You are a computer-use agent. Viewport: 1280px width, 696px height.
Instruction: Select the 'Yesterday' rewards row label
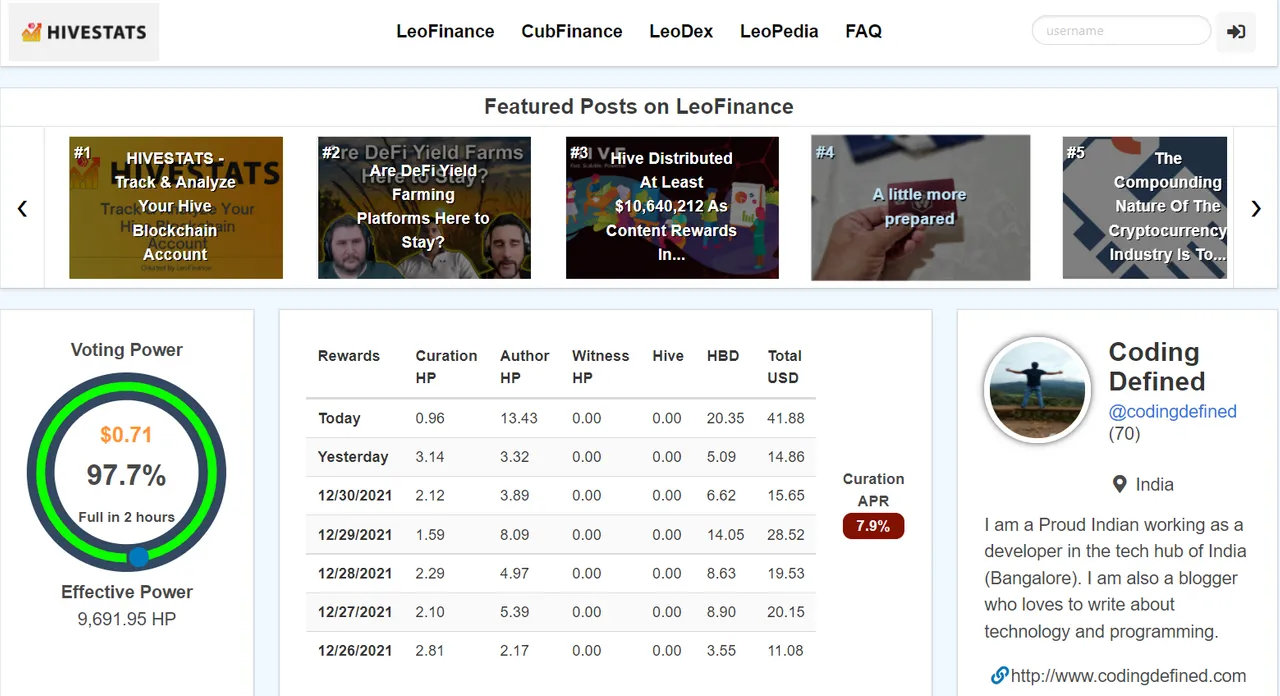click(x=353, y=457)
